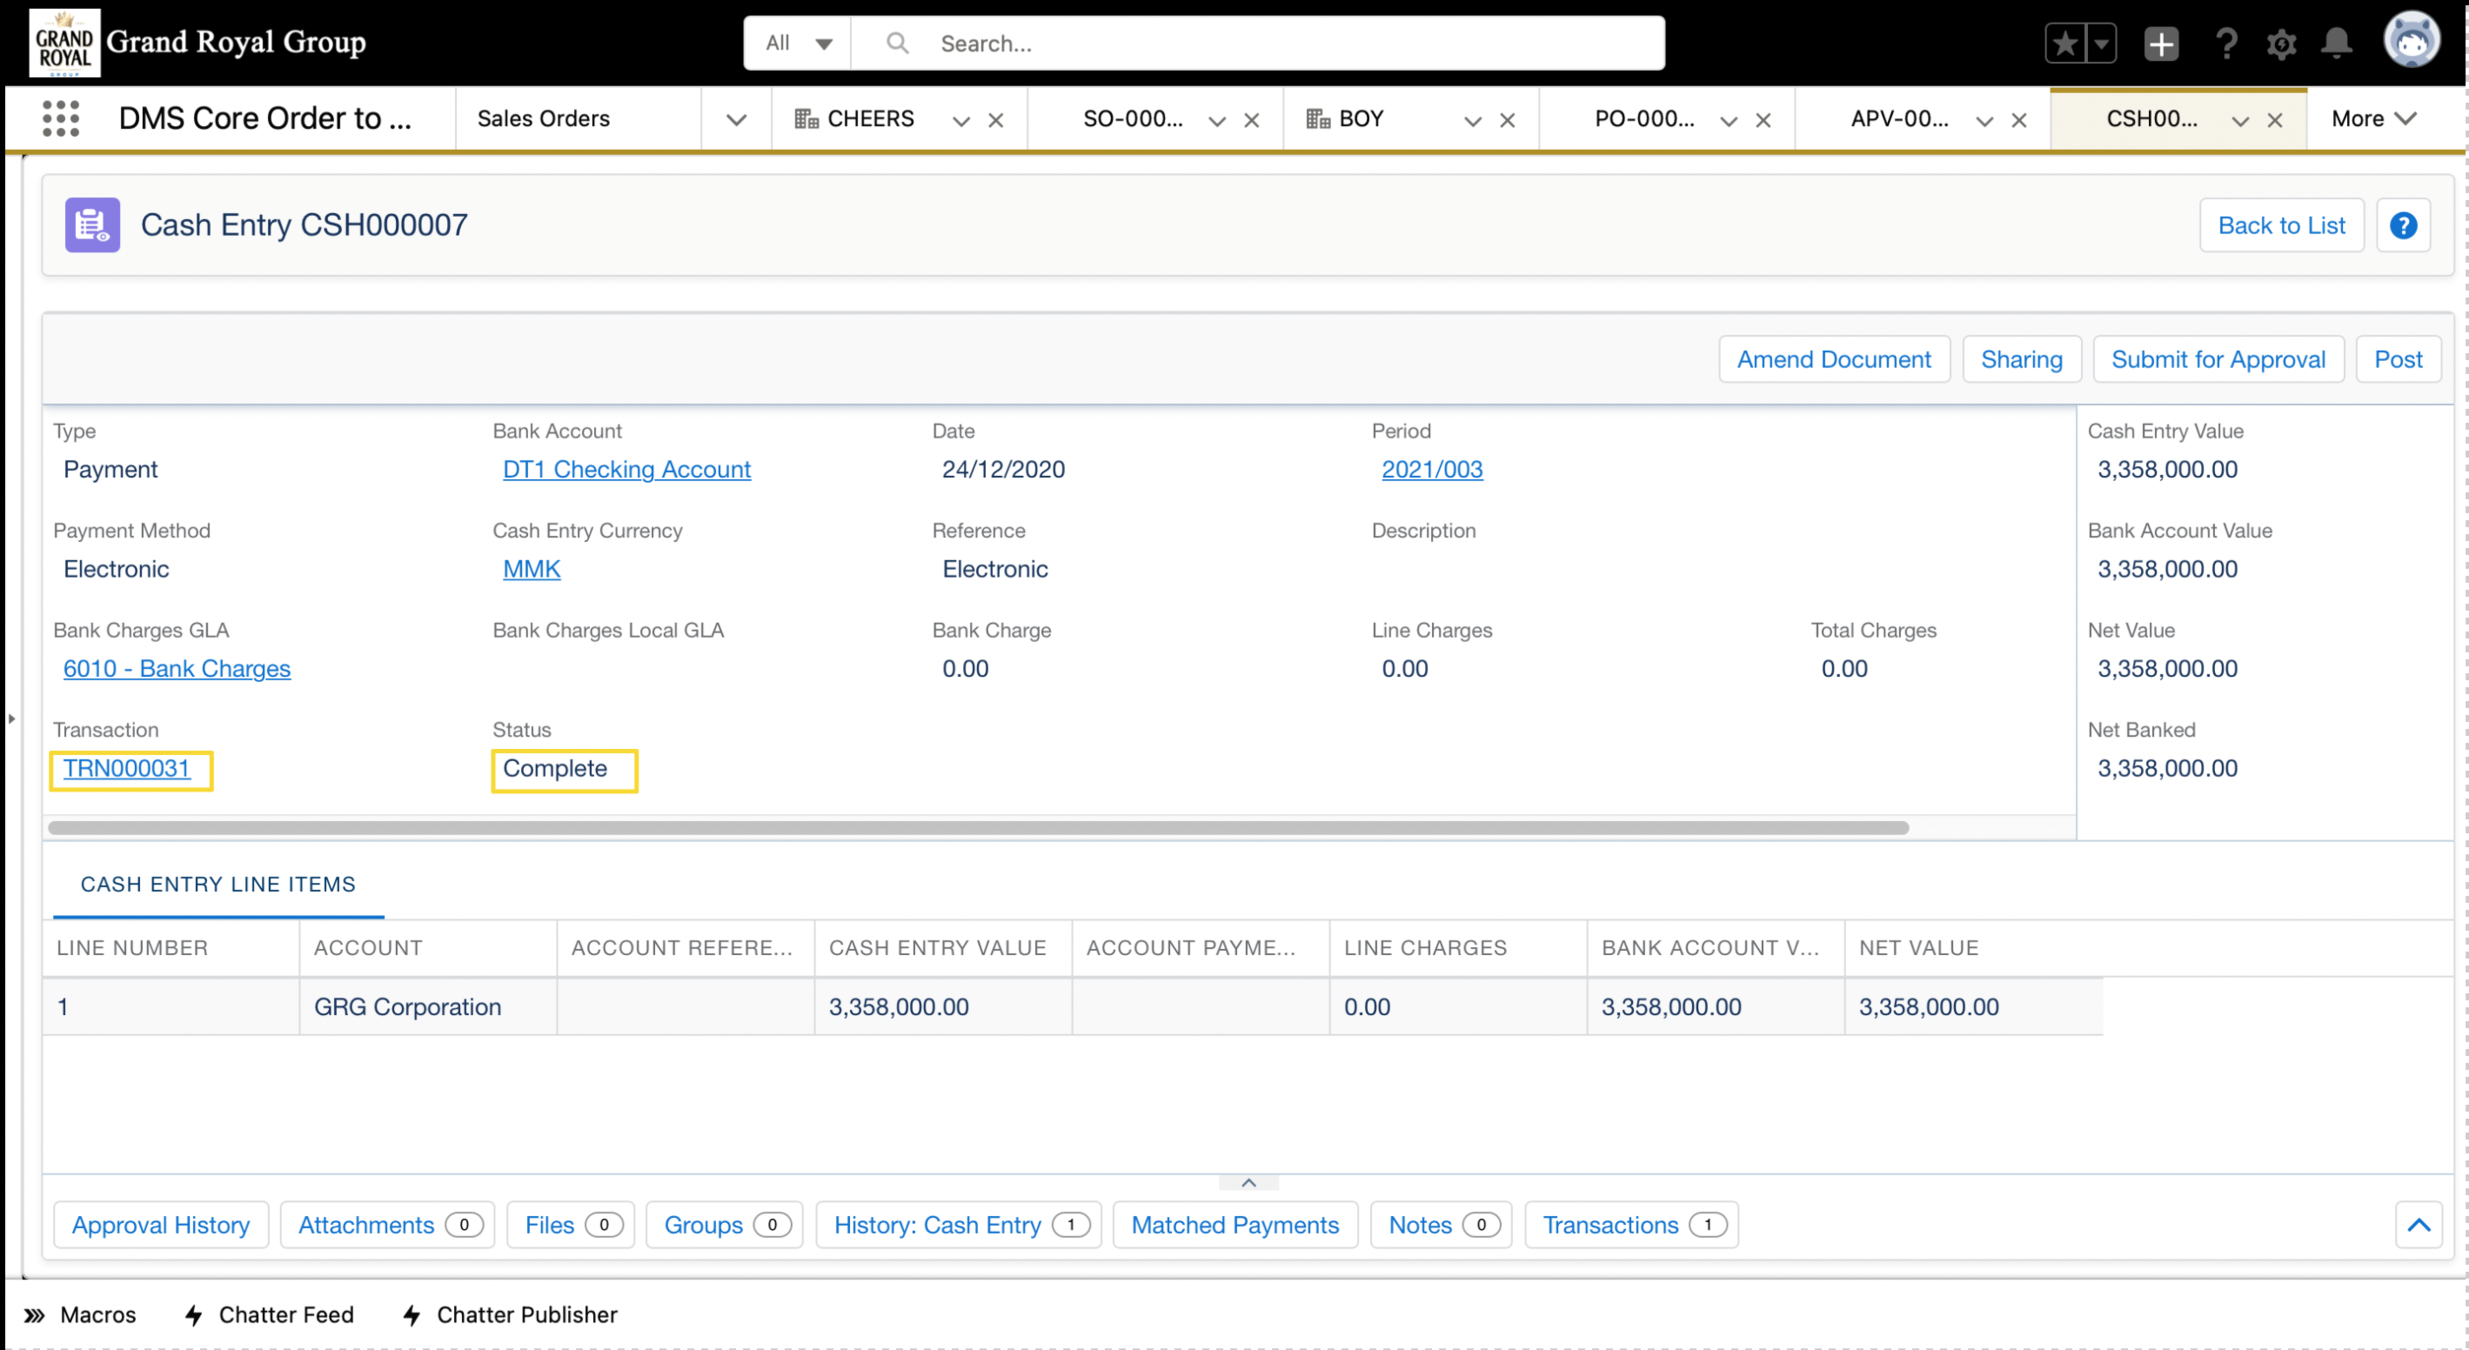Open the user profile avatar
Image resolution: width=2469 pixels, height=1350 pixels.
pyautogui.click(x=2411, y=41)
